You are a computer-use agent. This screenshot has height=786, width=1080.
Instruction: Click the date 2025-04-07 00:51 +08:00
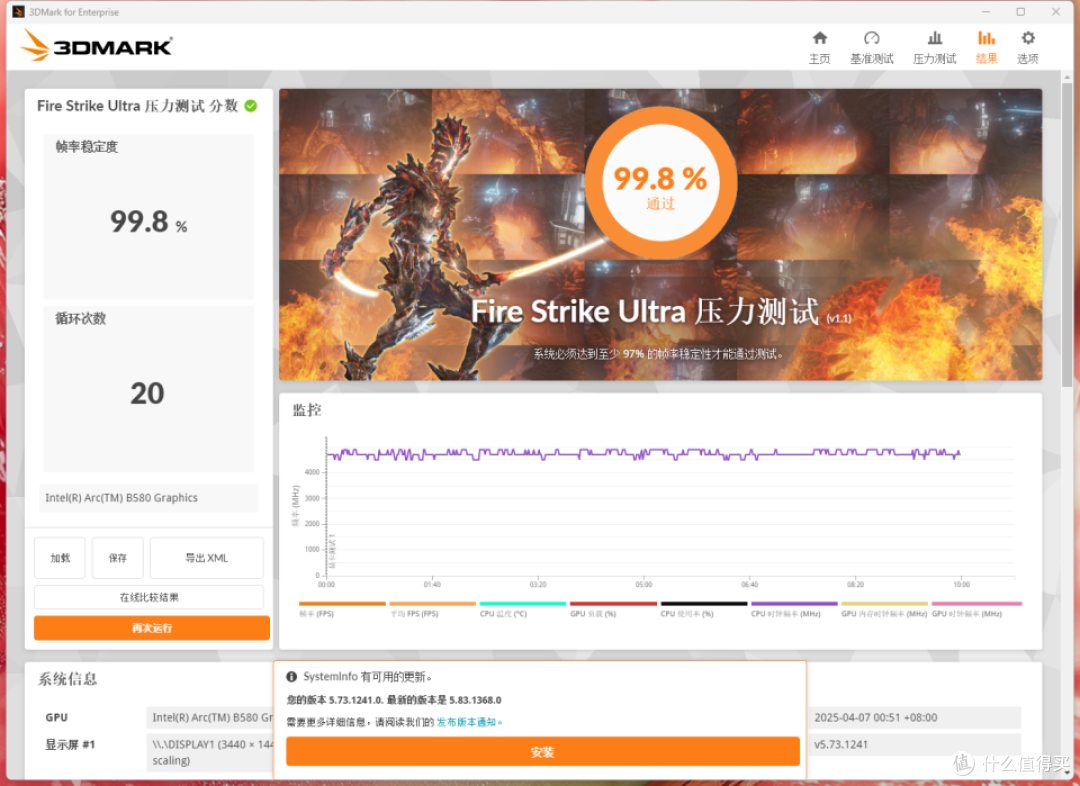[875, 717]
